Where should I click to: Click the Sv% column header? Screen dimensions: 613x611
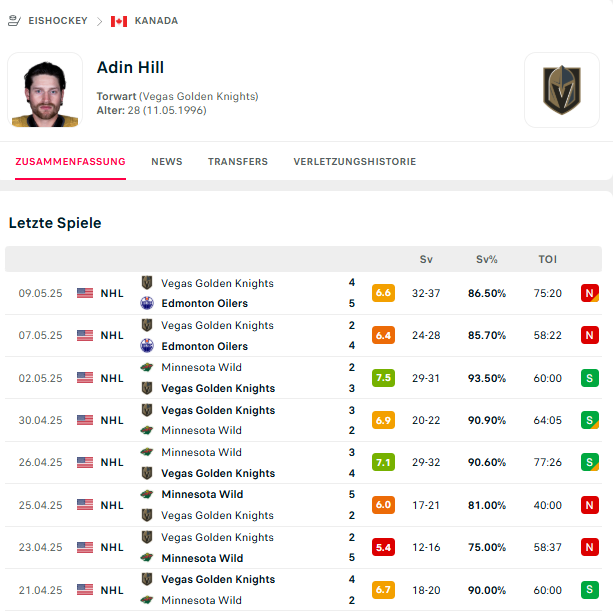[x=487, y=260]
